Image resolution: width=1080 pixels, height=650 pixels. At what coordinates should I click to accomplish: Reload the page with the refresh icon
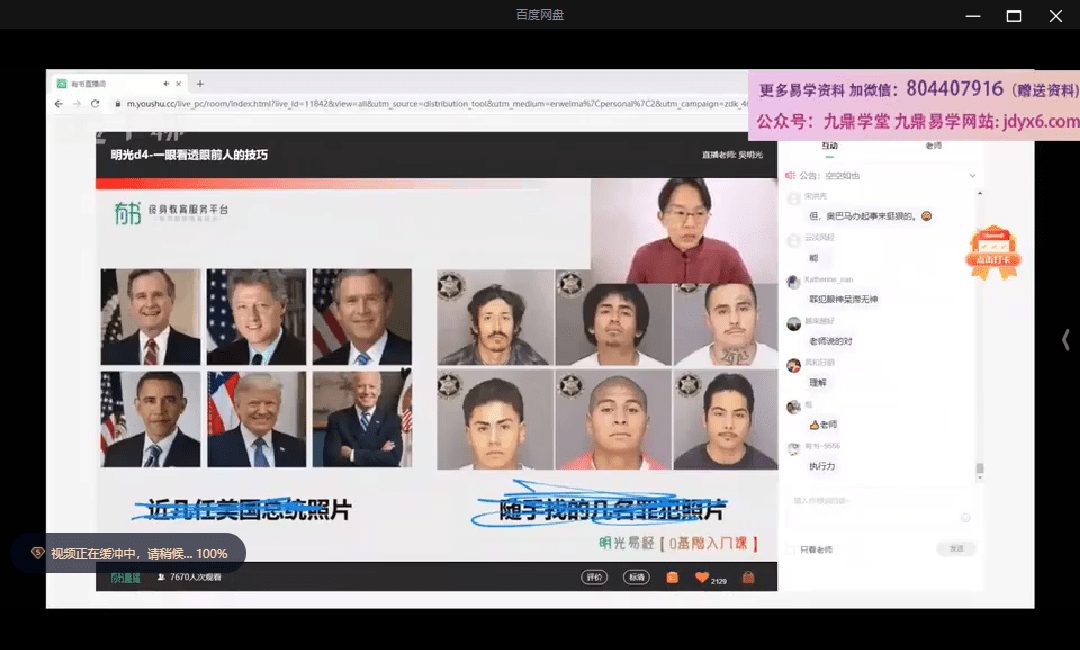95,103
